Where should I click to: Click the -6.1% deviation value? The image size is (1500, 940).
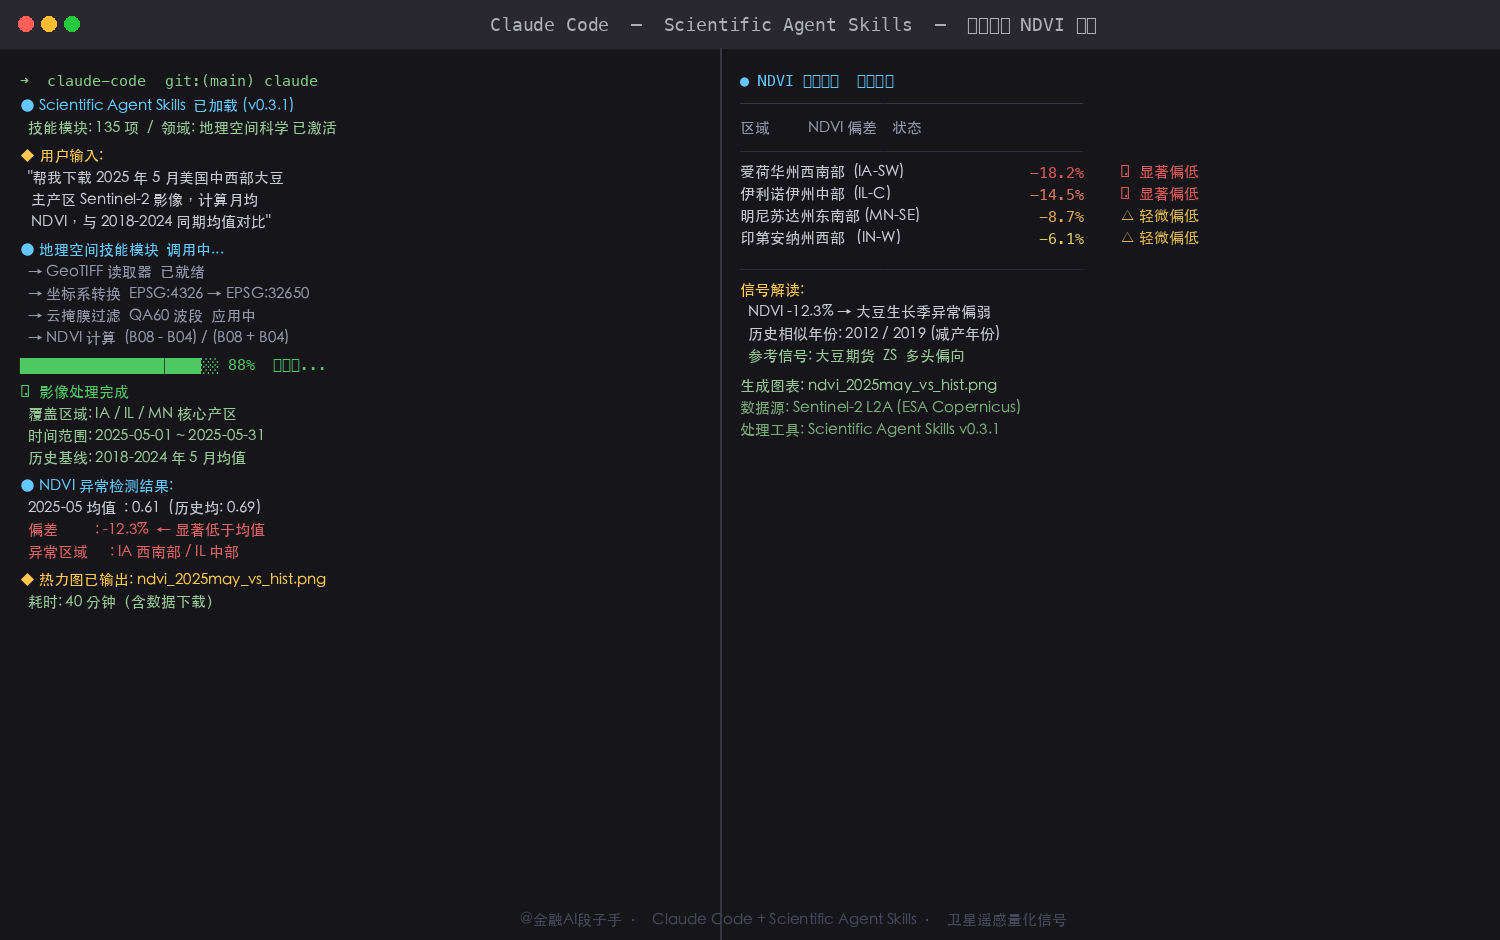click(1061, 238)
